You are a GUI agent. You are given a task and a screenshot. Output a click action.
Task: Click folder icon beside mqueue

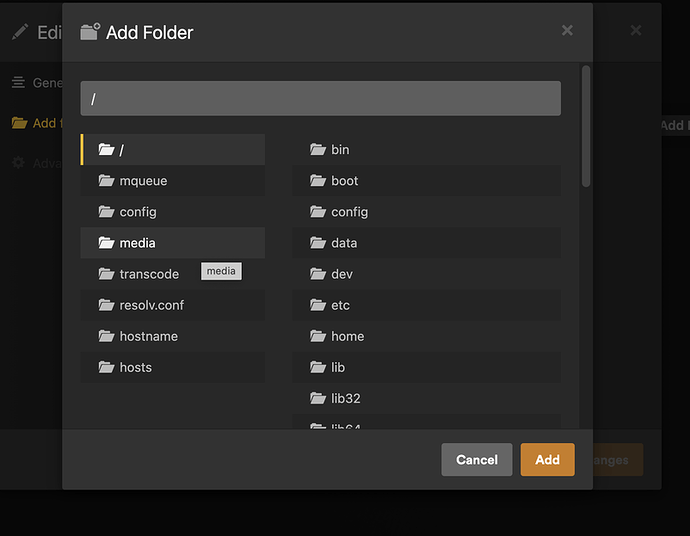coord(106,181)
